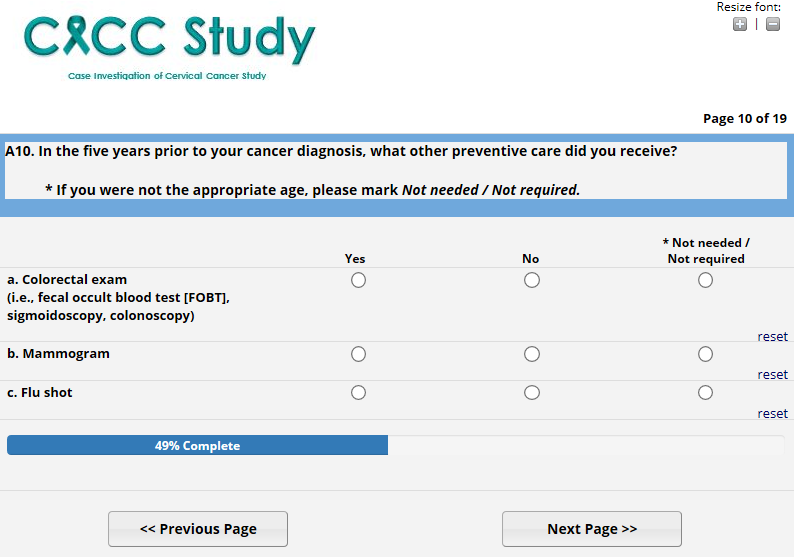Click the increase font size plus icon
Viewport: 794px width, 557px height.
pyautogui.click(x=740, y=24)
